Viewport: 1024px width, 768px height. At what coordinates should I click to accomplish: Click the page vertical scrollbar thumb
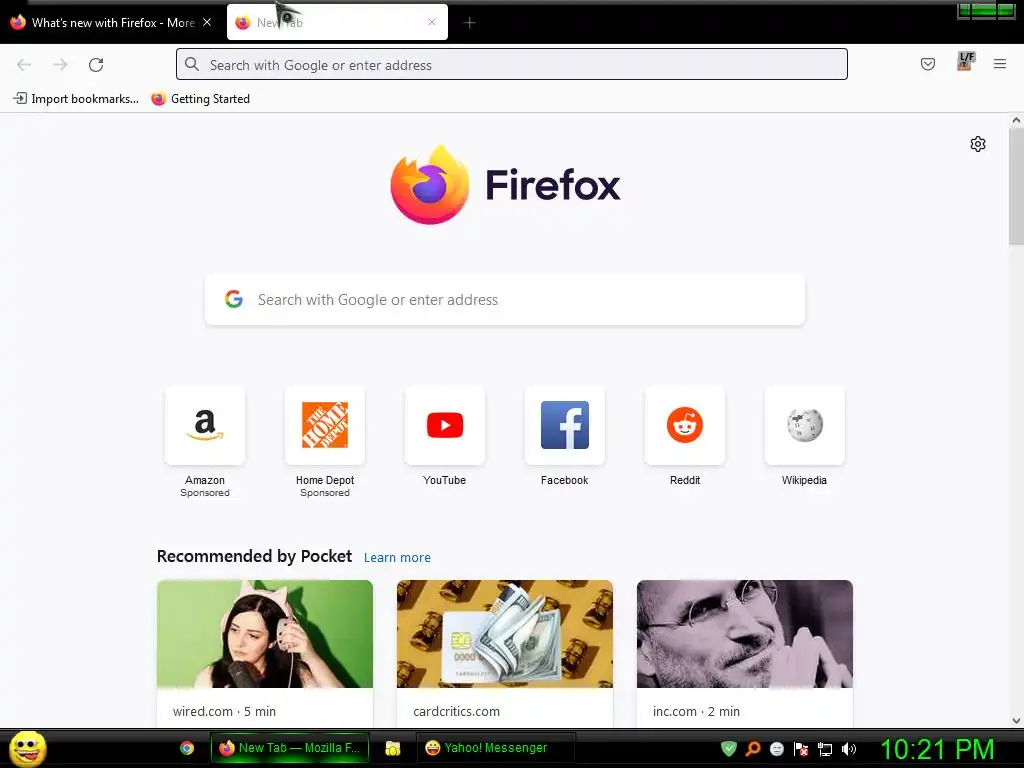point(1016,186)
